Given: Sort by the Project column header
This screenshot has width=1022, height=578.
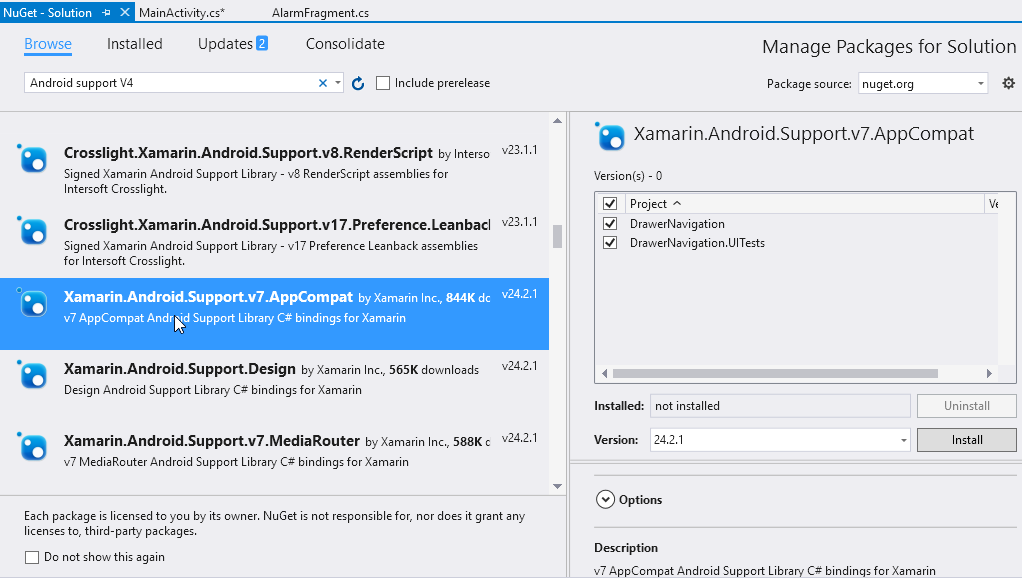Looking at the screenshot, I should 655,203.
